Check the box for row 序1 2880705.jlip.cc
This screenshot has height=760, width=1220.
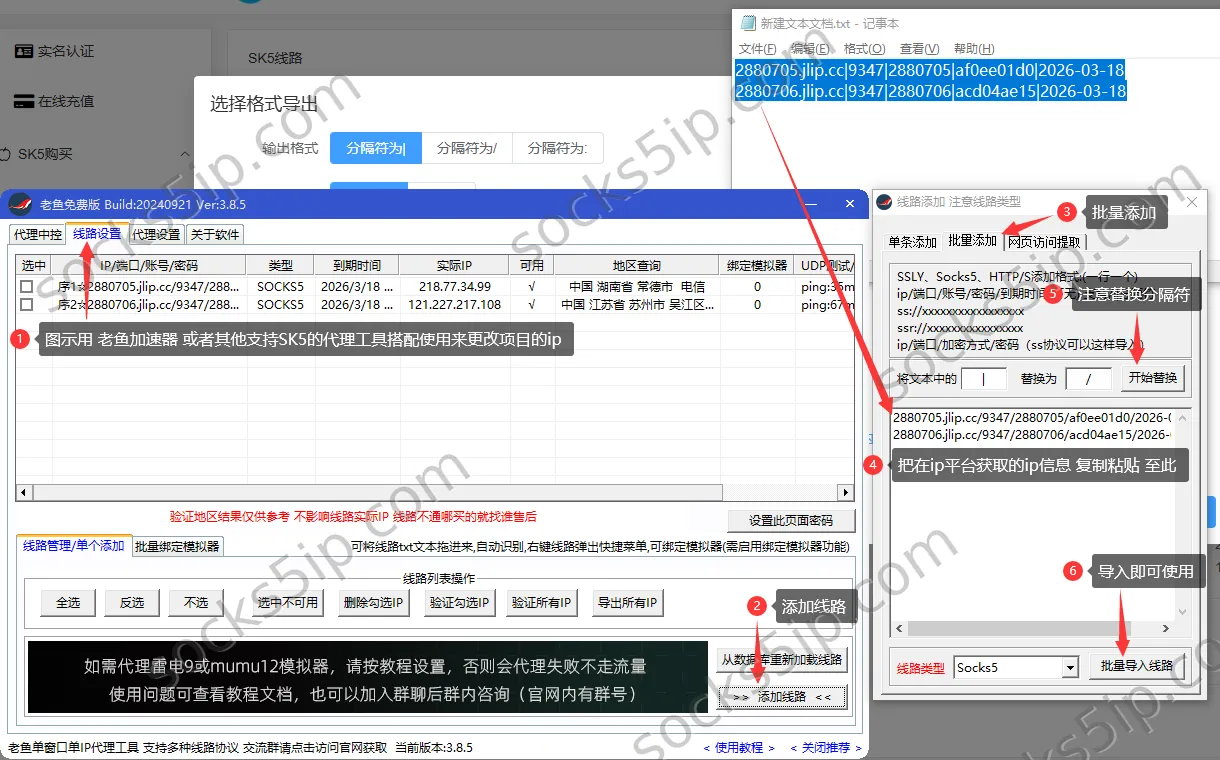pos(27,286)
